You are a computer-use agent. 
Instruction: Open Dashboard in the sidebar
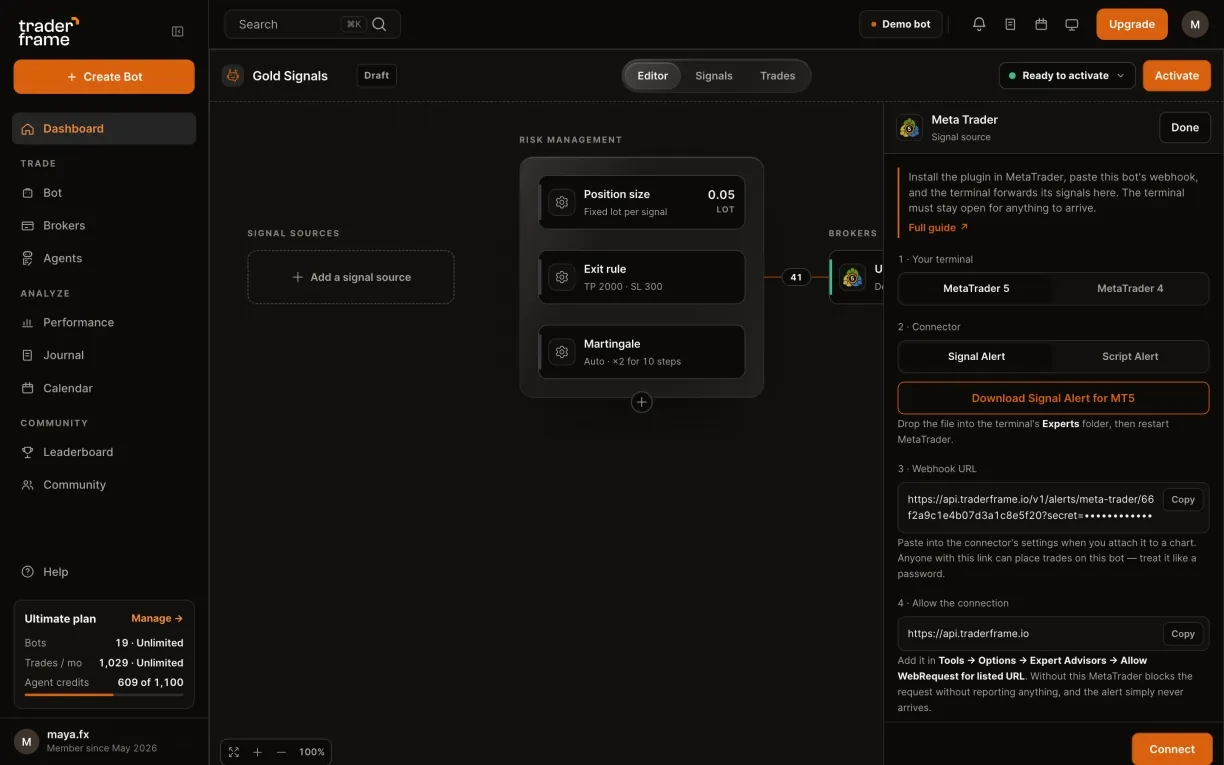pos(104,128)
